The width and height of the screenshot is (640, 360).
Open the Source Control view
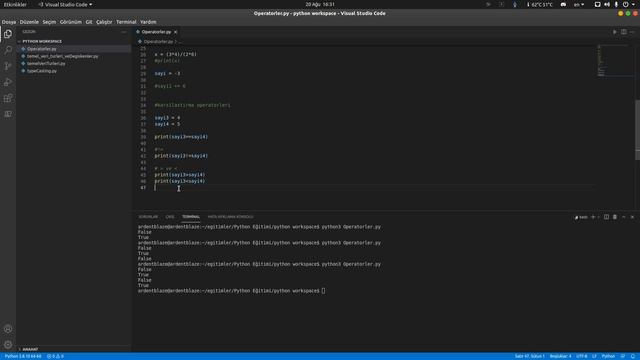pyautogui.click(x=8, y=66)
